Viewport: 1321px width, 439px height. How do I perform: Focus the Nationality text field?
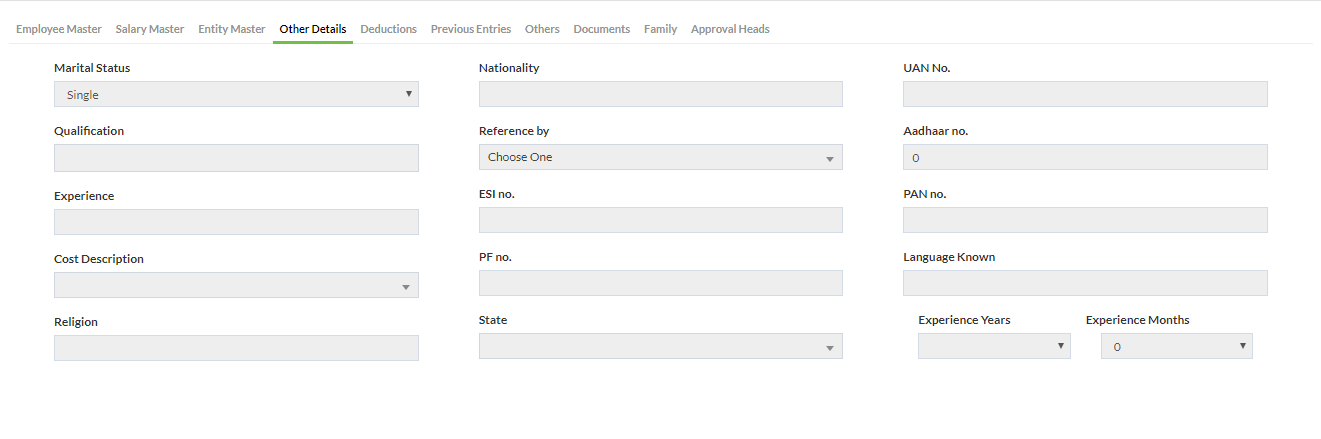[660, 94]
